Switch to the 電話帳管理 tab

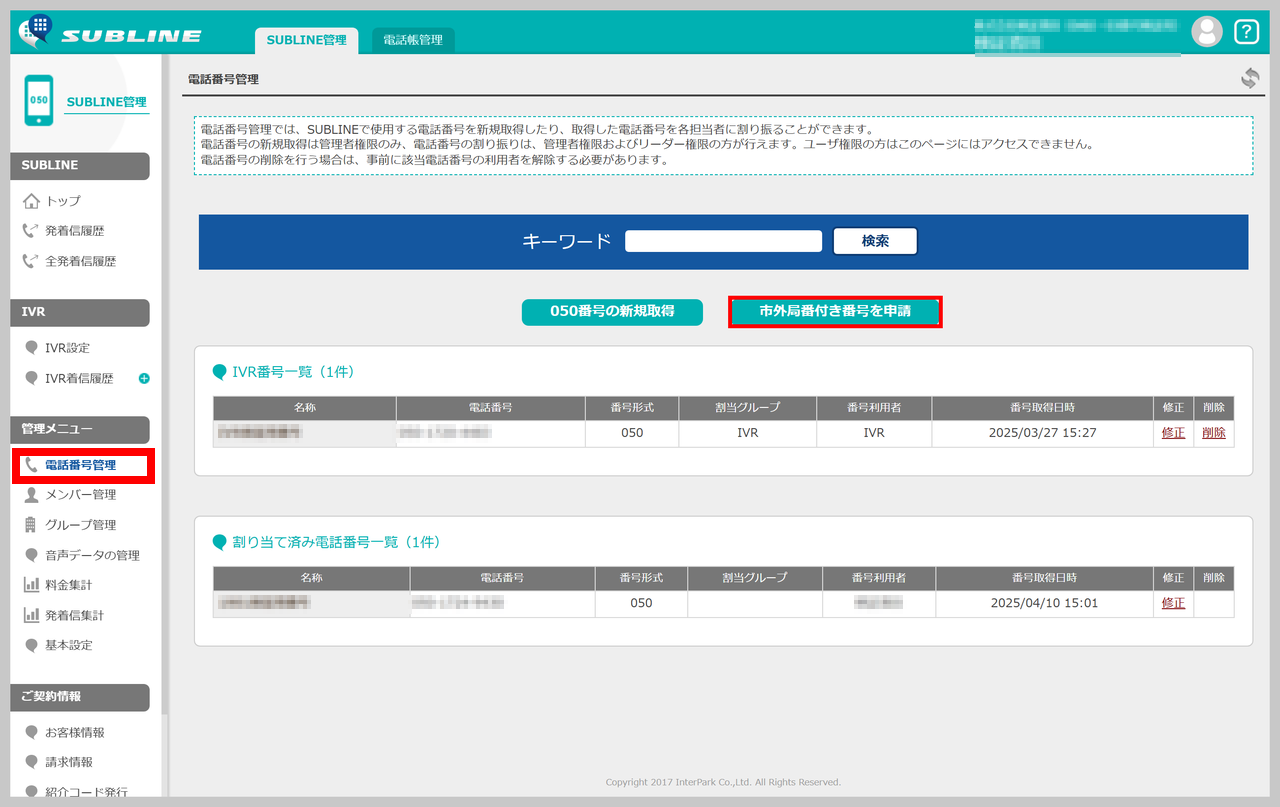[x=413, y=40]
